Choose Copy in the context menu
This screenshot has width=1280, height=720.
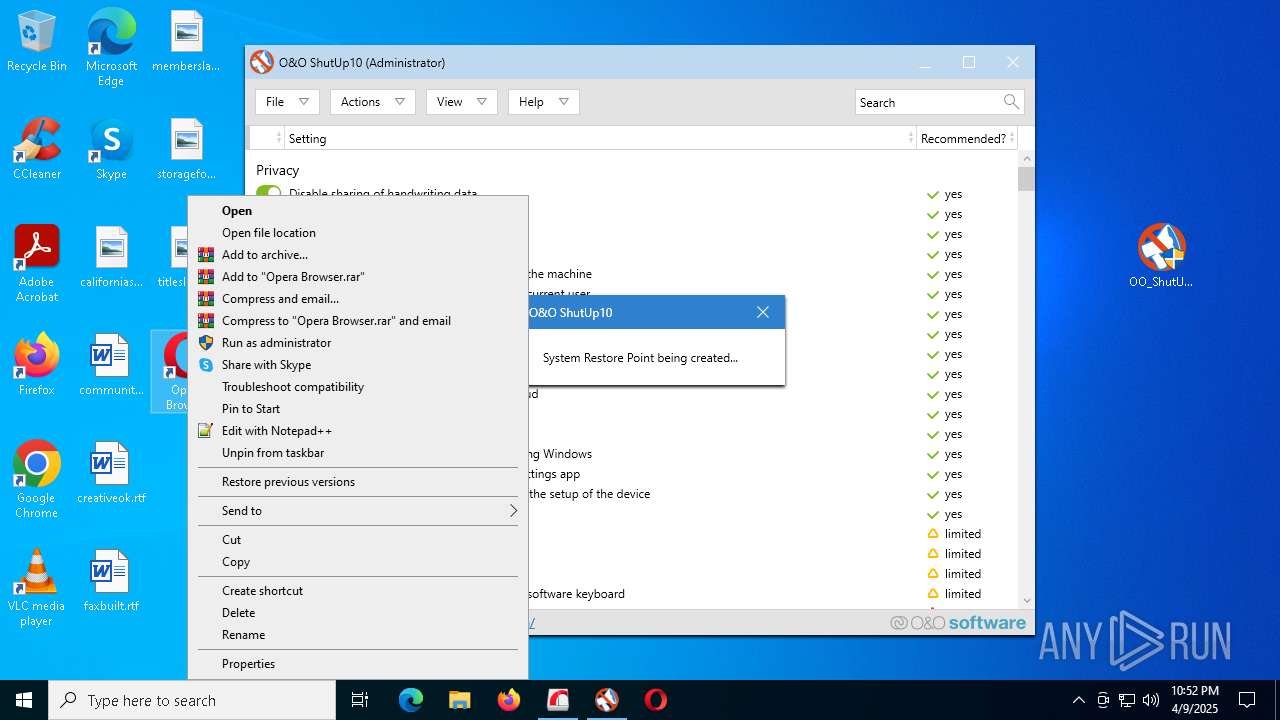(x=358, y=562)
